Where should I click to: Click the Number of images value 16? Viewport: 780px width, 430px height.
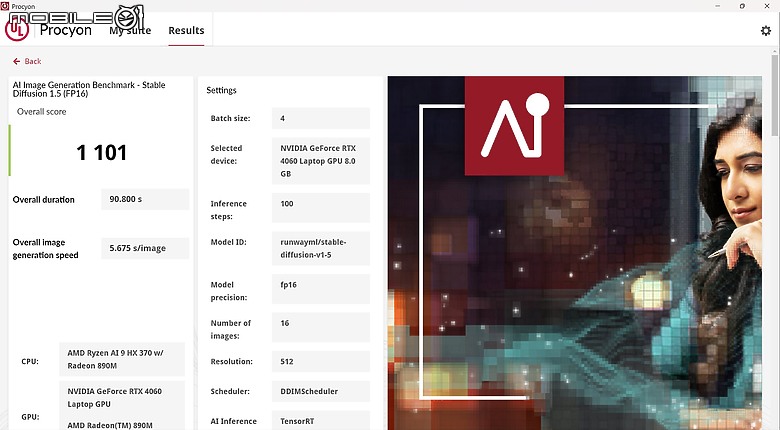pos(321,327)
